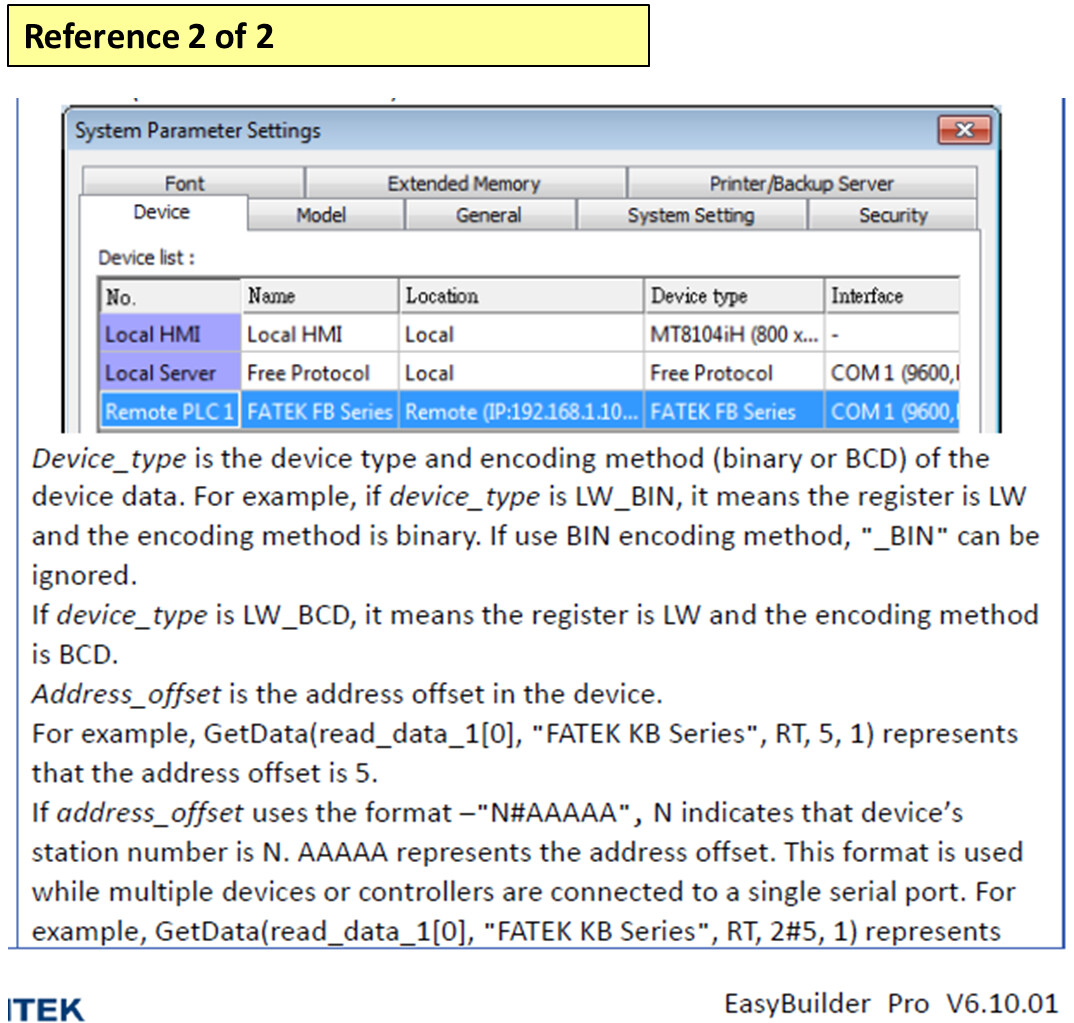Select the Printer/Backup Server tab
The width and height of the screenshot is (1074, 1023).
(801, 183)
